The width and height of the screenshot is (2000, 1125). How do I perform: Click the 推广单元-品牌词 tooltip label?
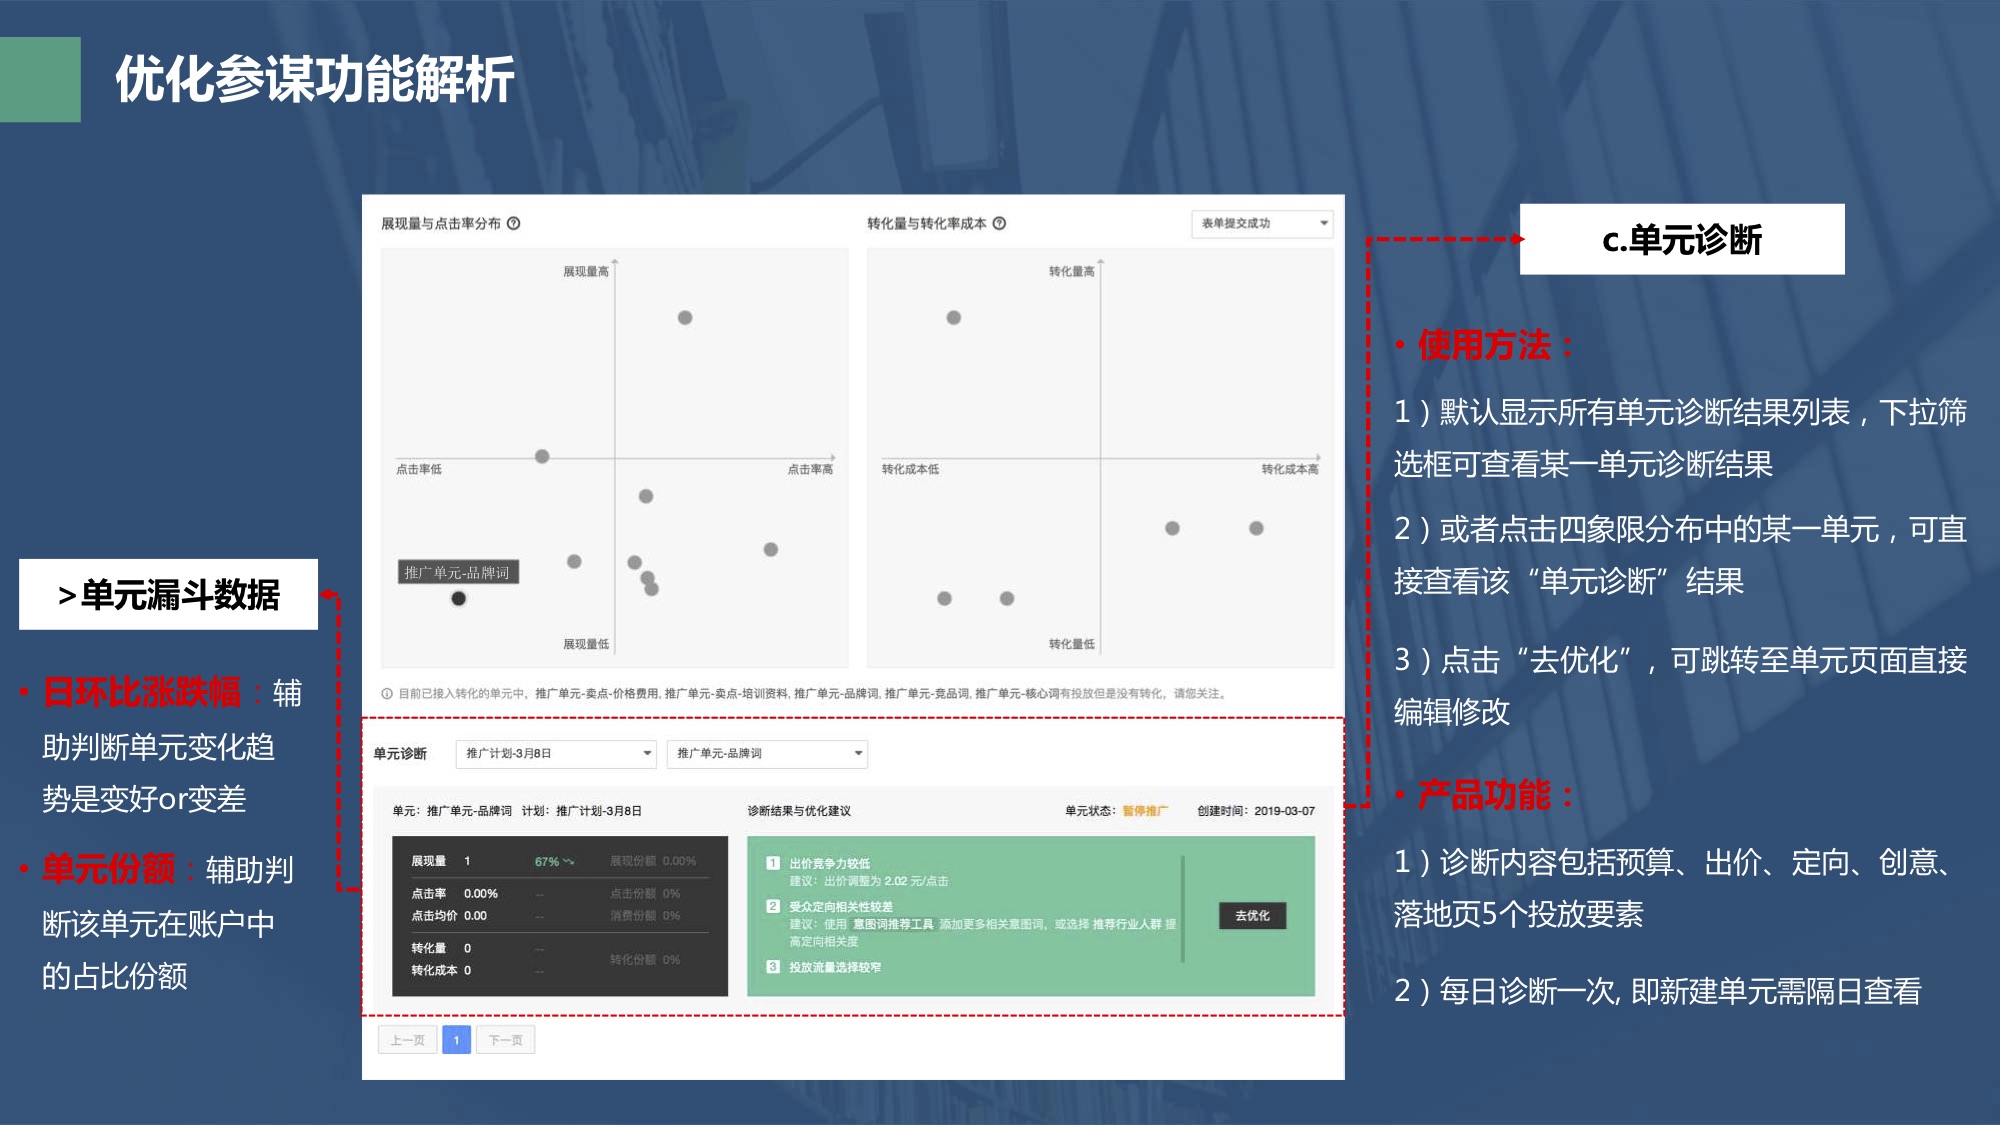458,572
